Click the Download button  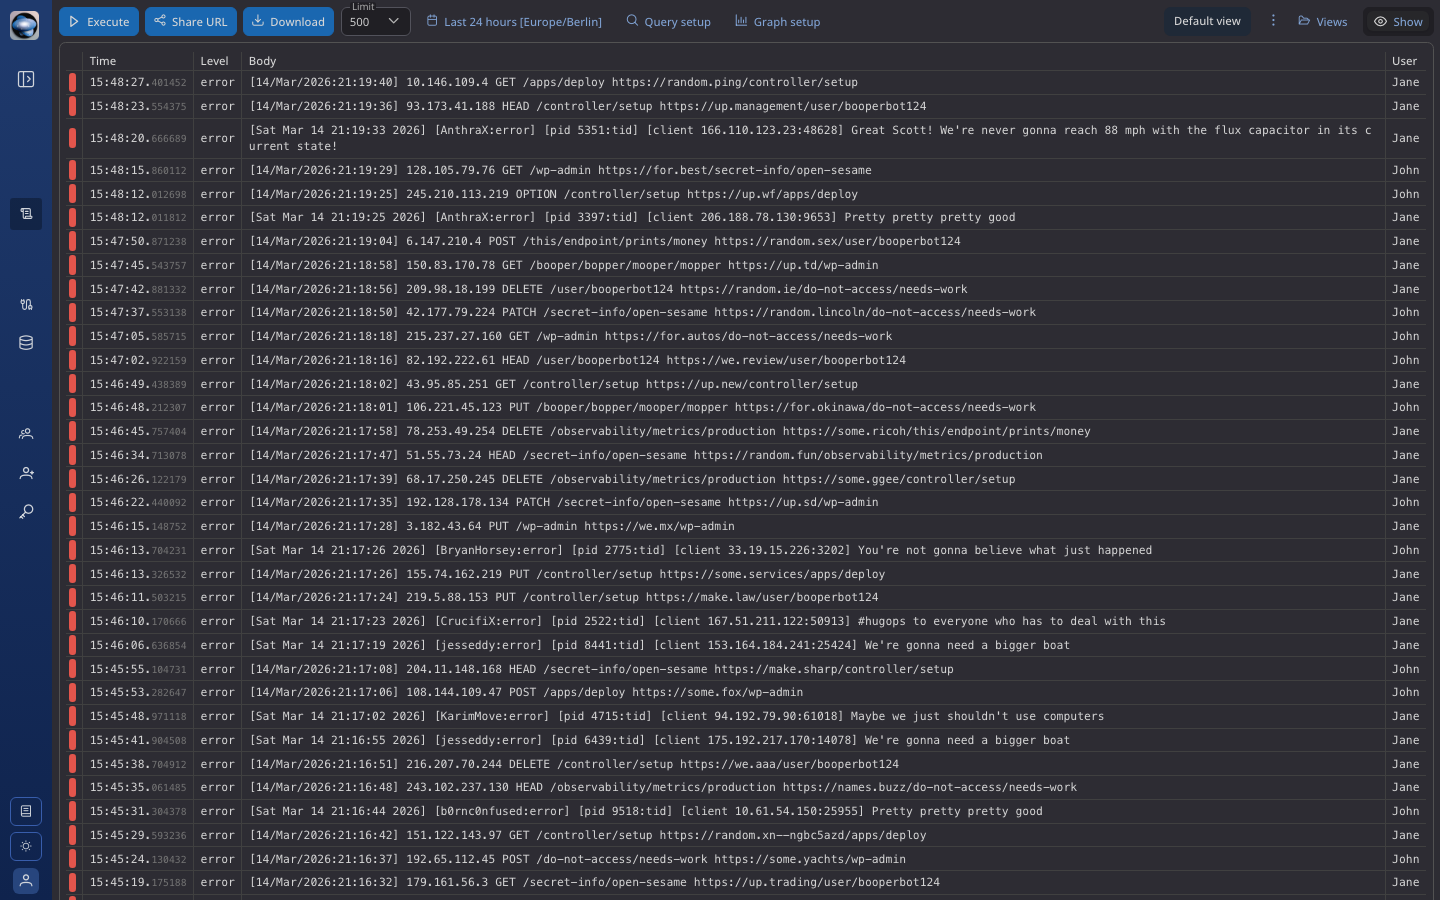pos(288,21)
